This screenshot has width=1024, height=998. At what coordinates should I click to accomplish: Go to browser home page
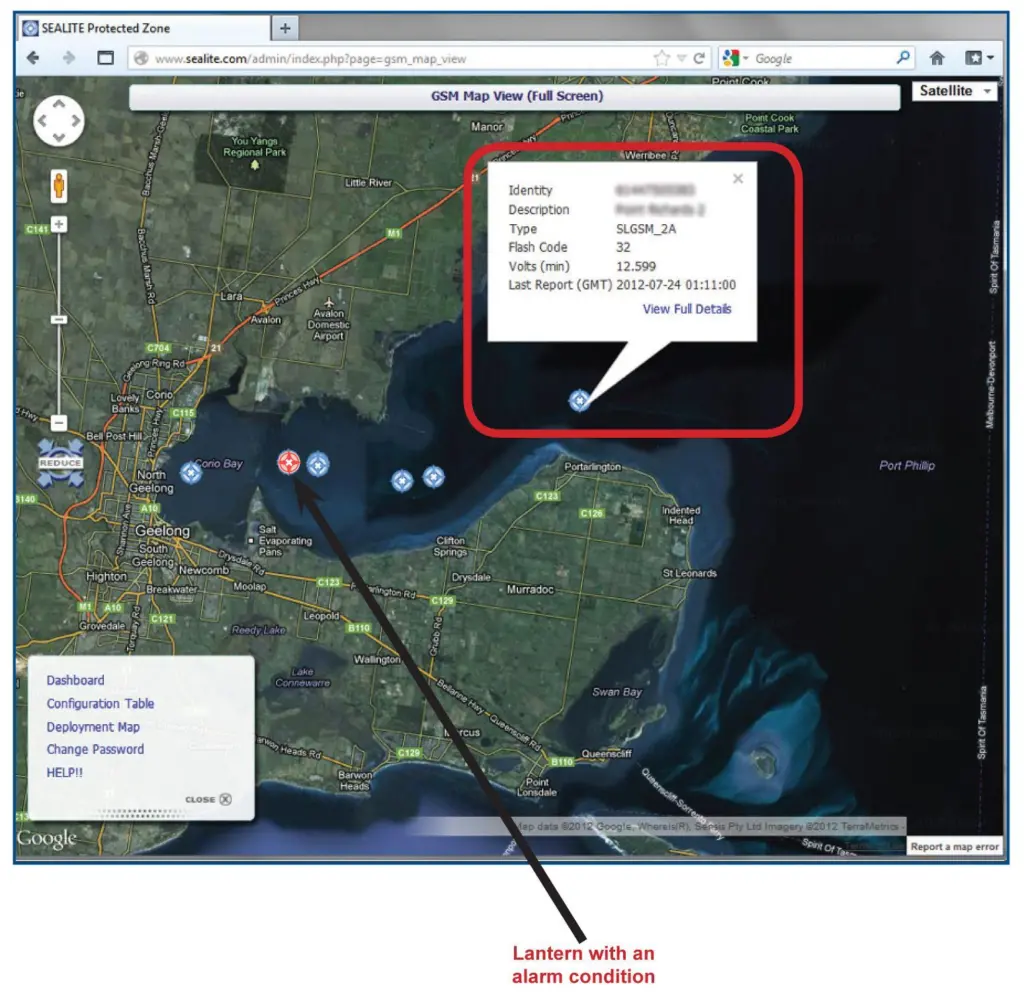click(x=937, y=58)
